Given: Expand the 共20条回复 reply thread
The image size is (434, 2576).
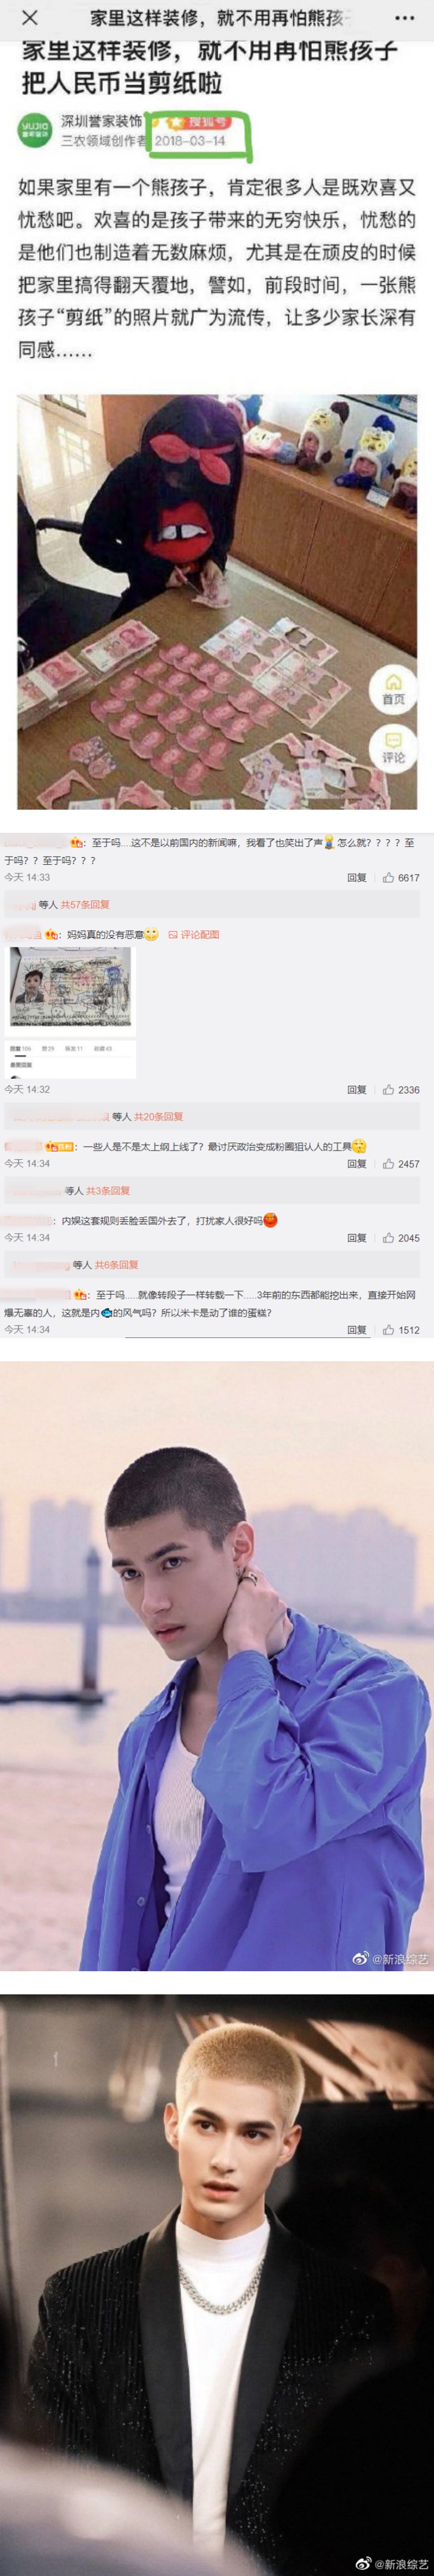Looking at the screenshot, I should click(159, 1116).
